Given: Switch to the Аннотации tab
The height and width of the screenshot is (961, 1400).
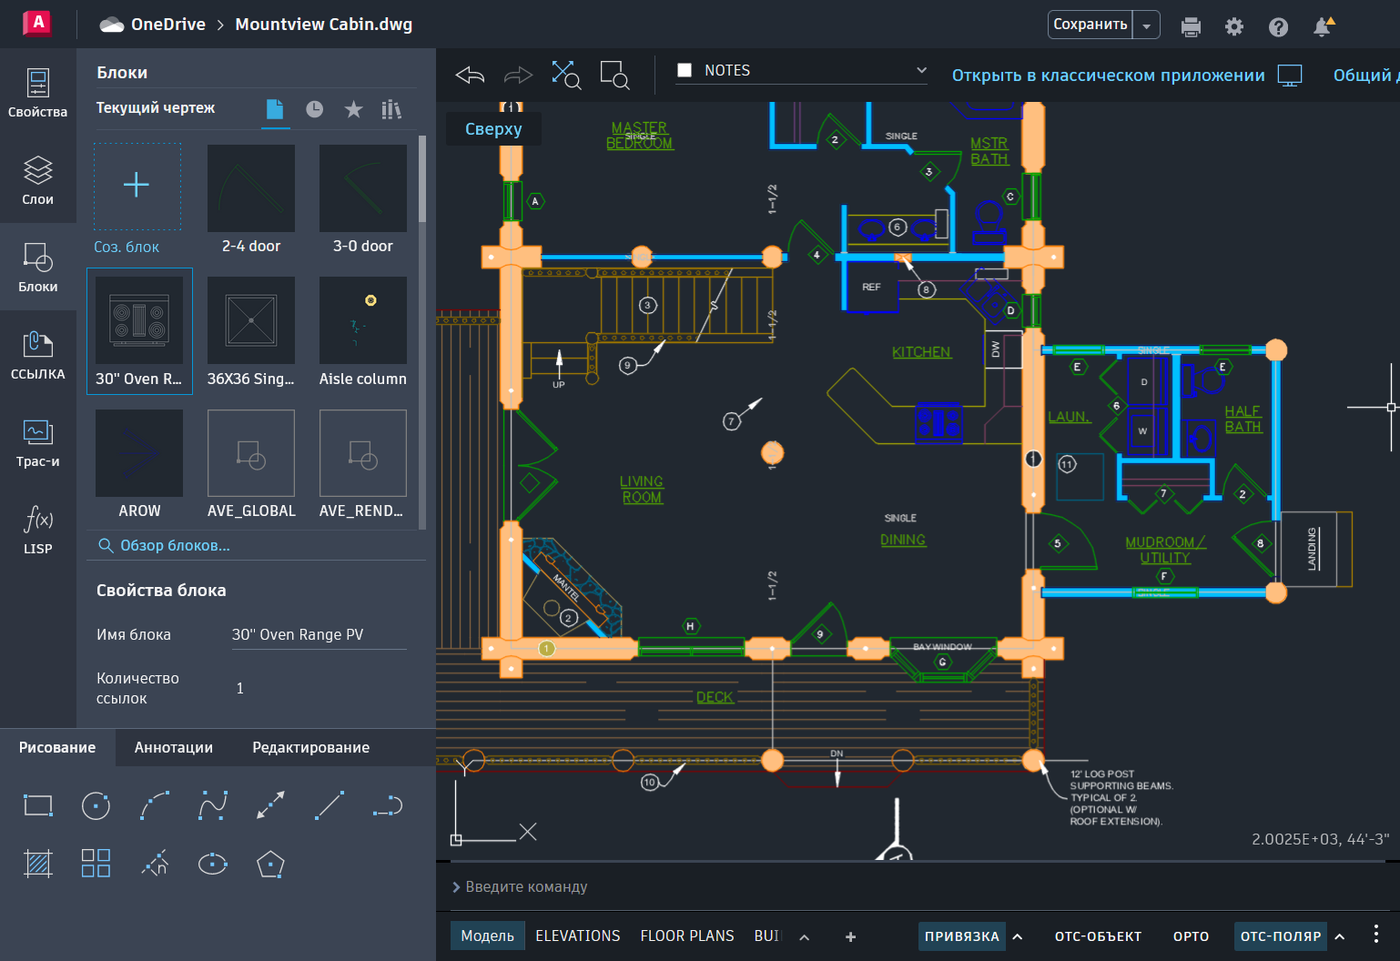Looking at the screenshot, I should coord(174,747).
